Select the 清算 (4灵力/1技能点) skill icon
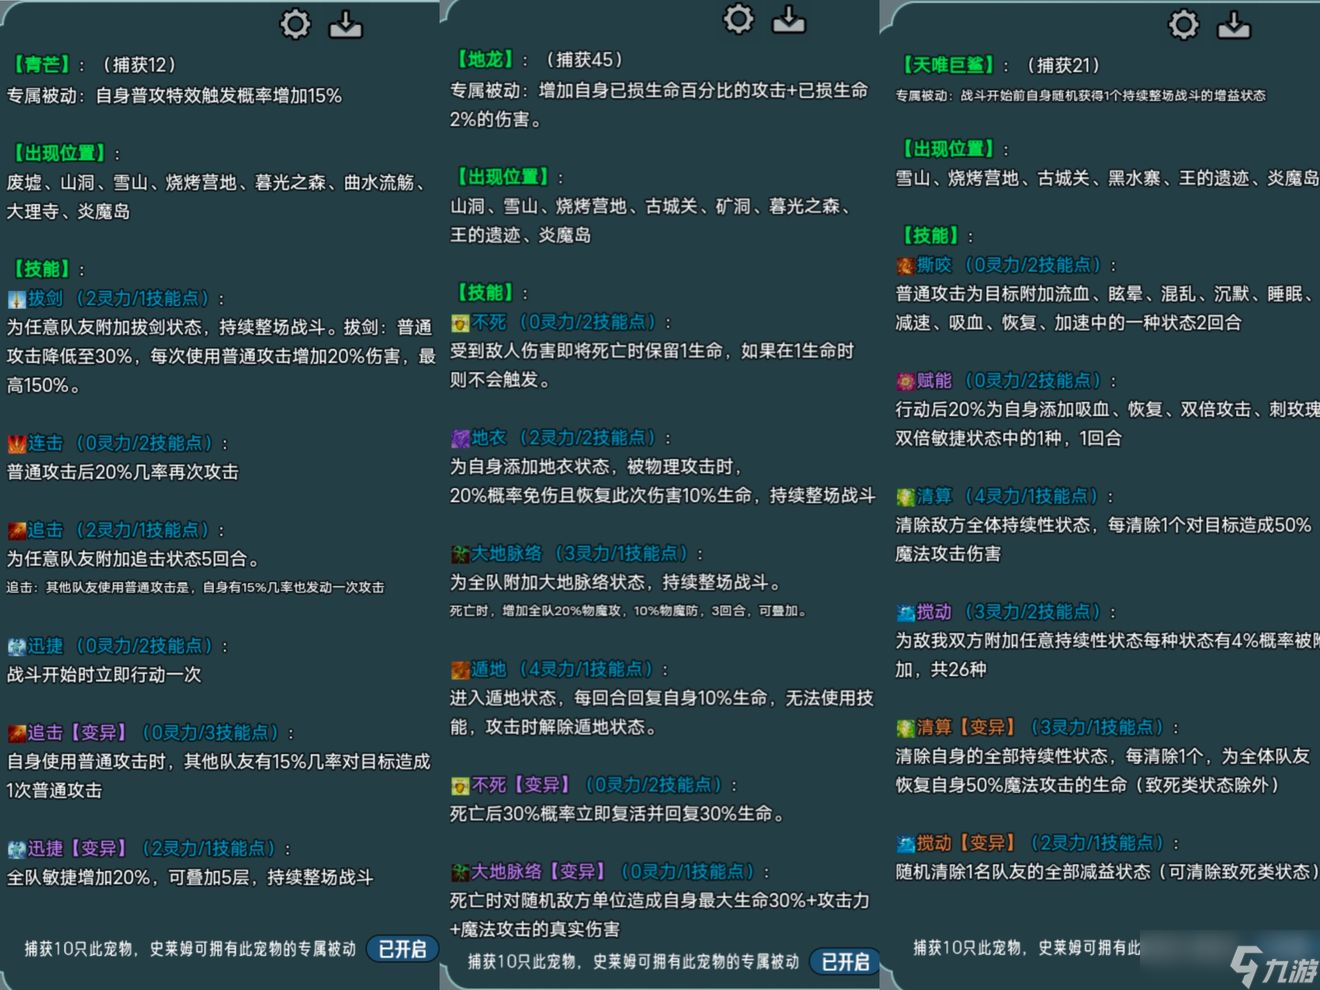 point(905,497)
